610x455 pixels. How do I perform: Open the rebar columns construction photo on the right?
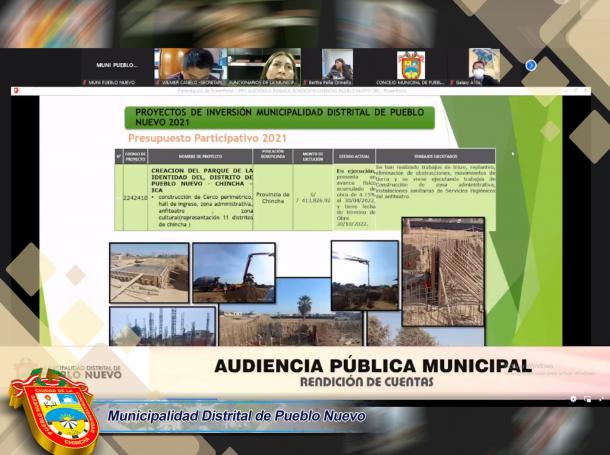tap(443, 272)
